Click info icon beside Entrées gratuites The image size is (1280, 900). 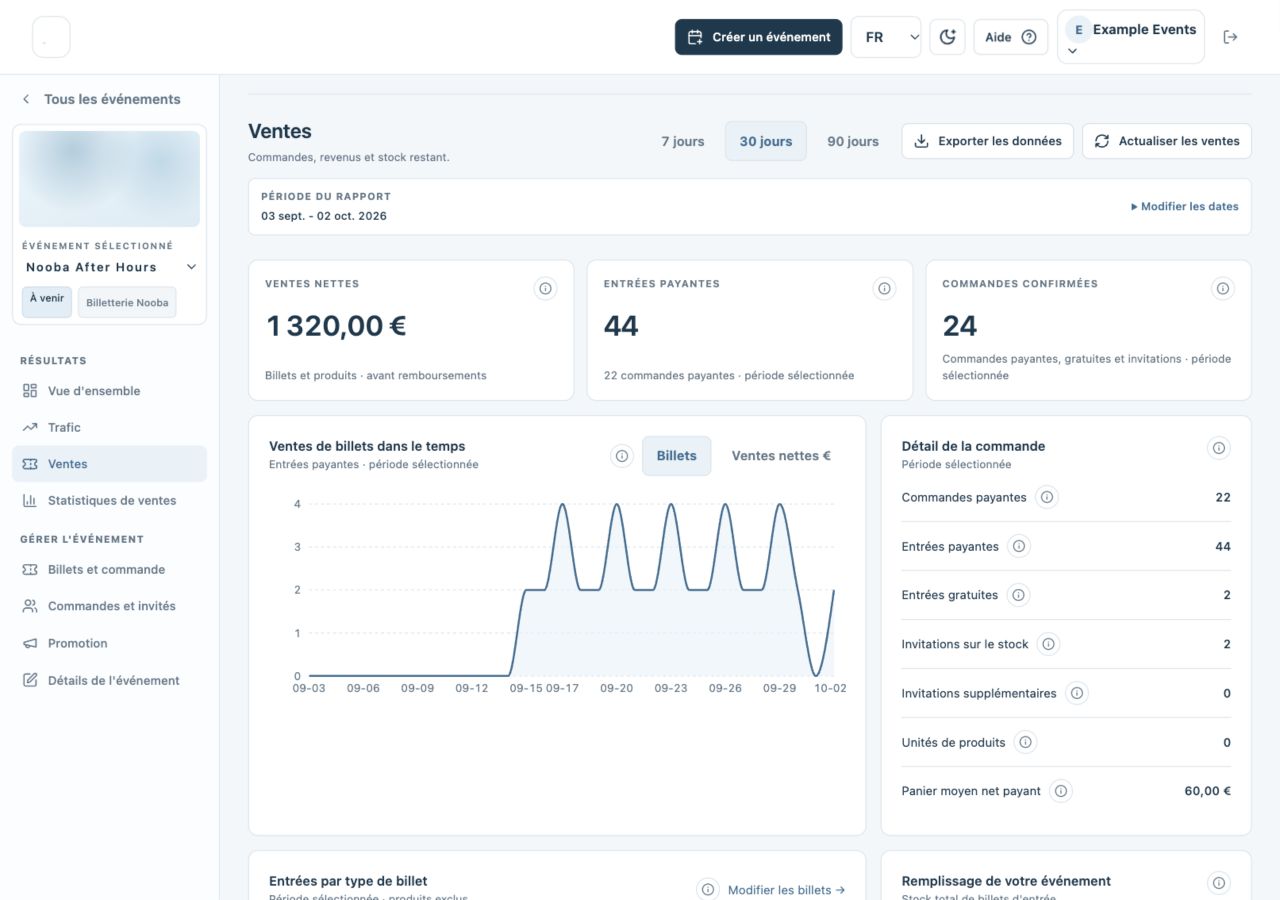(1018, 595)
